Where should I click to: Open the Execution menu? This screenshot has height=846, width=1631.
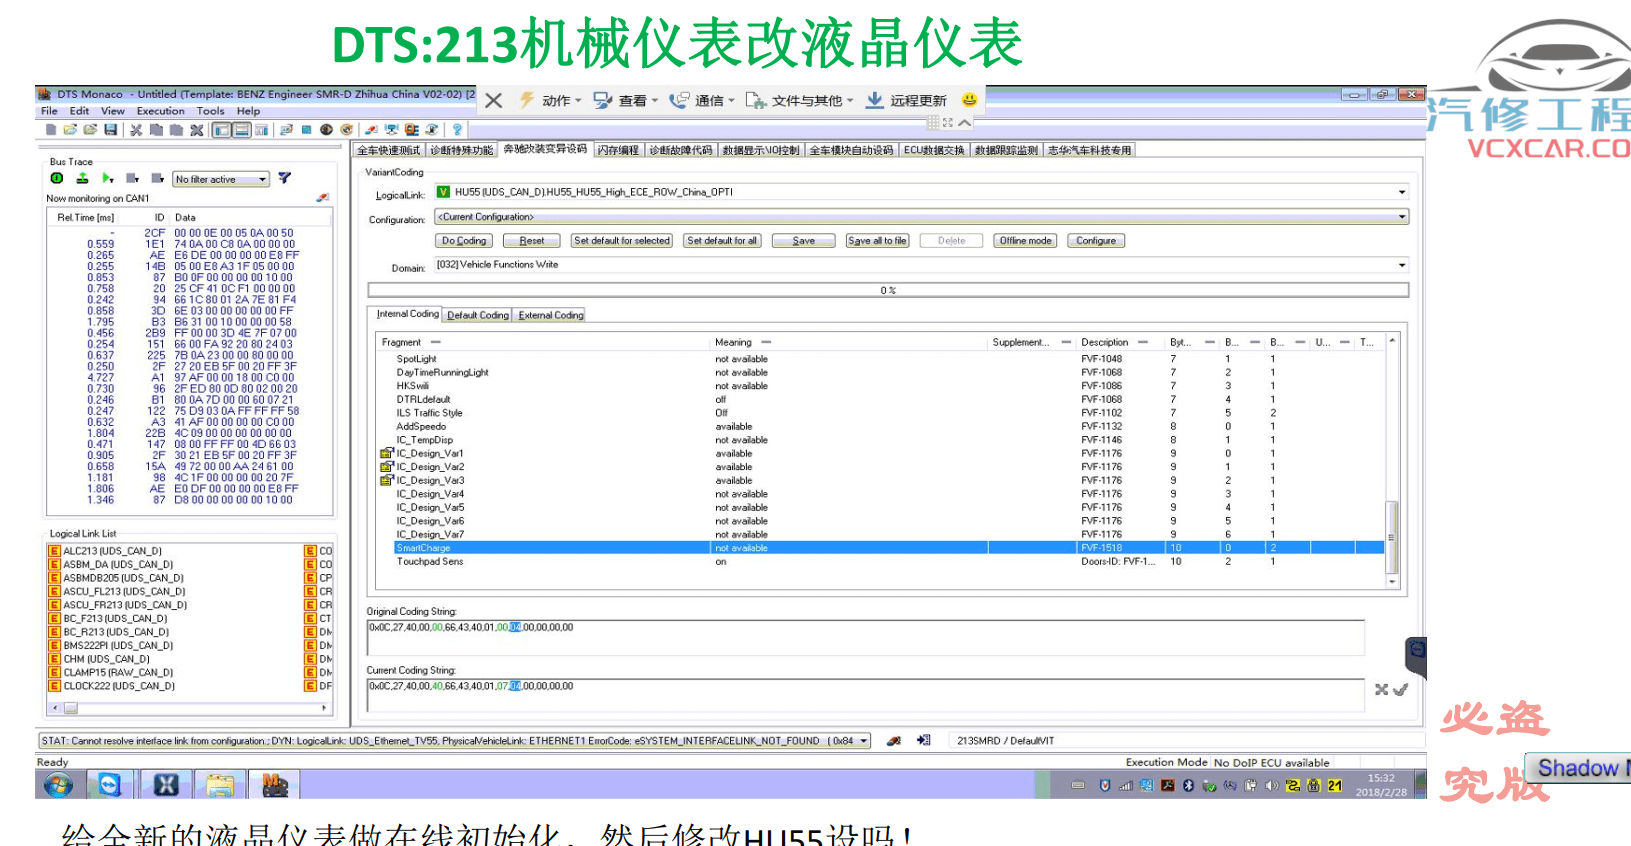[160, 111]
